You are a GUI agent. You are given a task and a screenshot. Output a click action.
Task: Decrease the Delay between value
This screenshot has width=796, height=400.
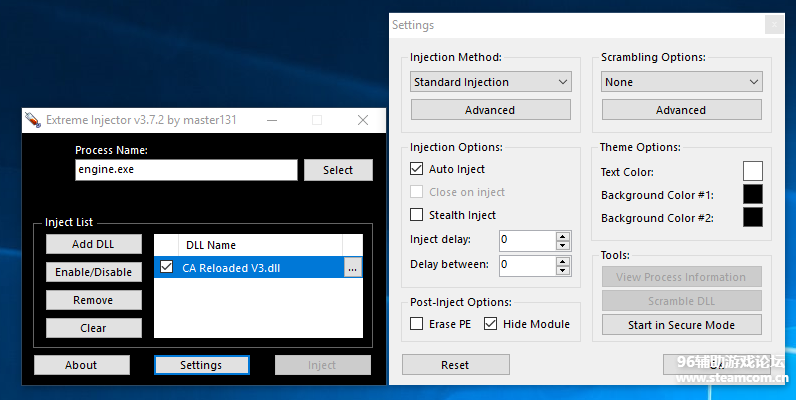tap(562, 271)
